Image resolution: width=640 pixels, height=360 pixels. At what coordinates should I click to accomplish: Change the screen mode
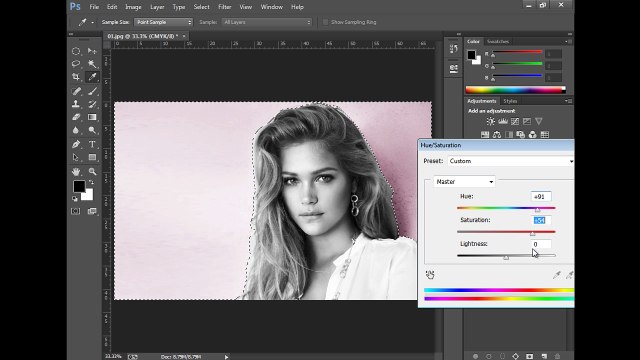click(92, 211)
